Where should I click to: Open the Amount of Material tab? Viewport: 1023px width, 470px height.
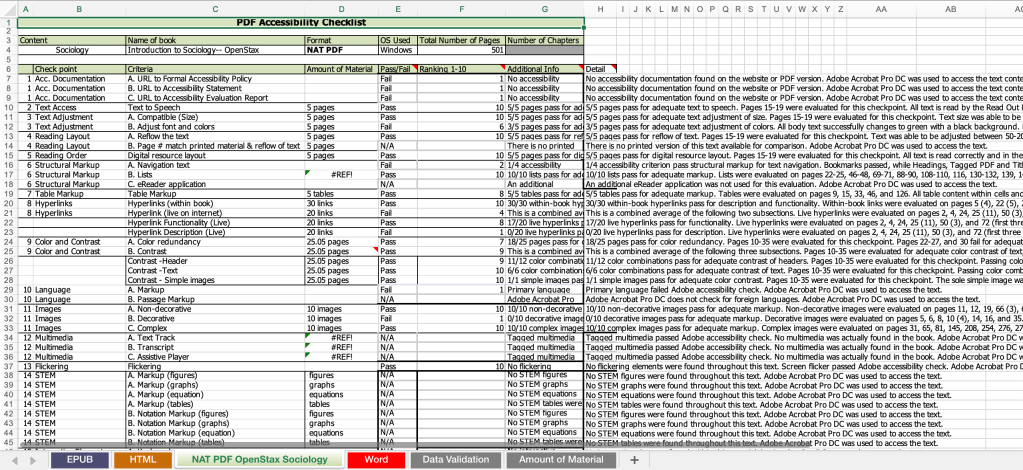tap(561, 459)
